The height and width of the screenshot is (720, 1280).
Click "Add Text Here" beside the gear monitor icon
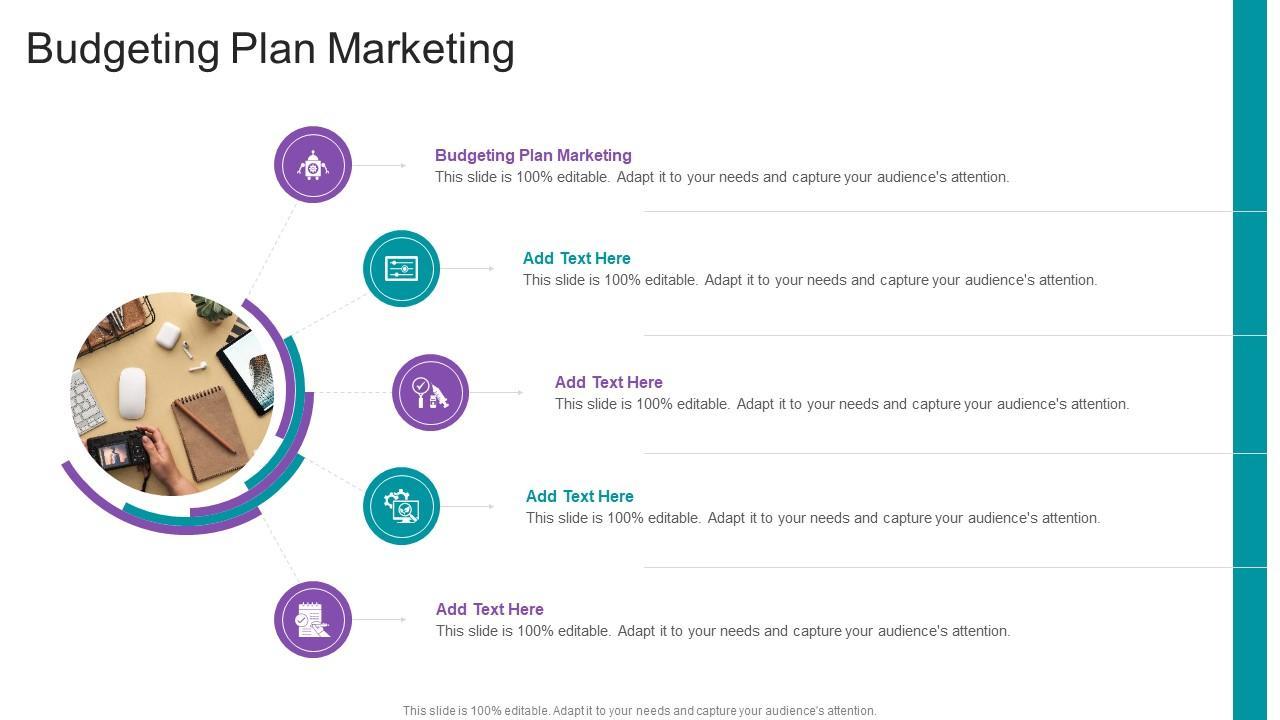point(579,496)
